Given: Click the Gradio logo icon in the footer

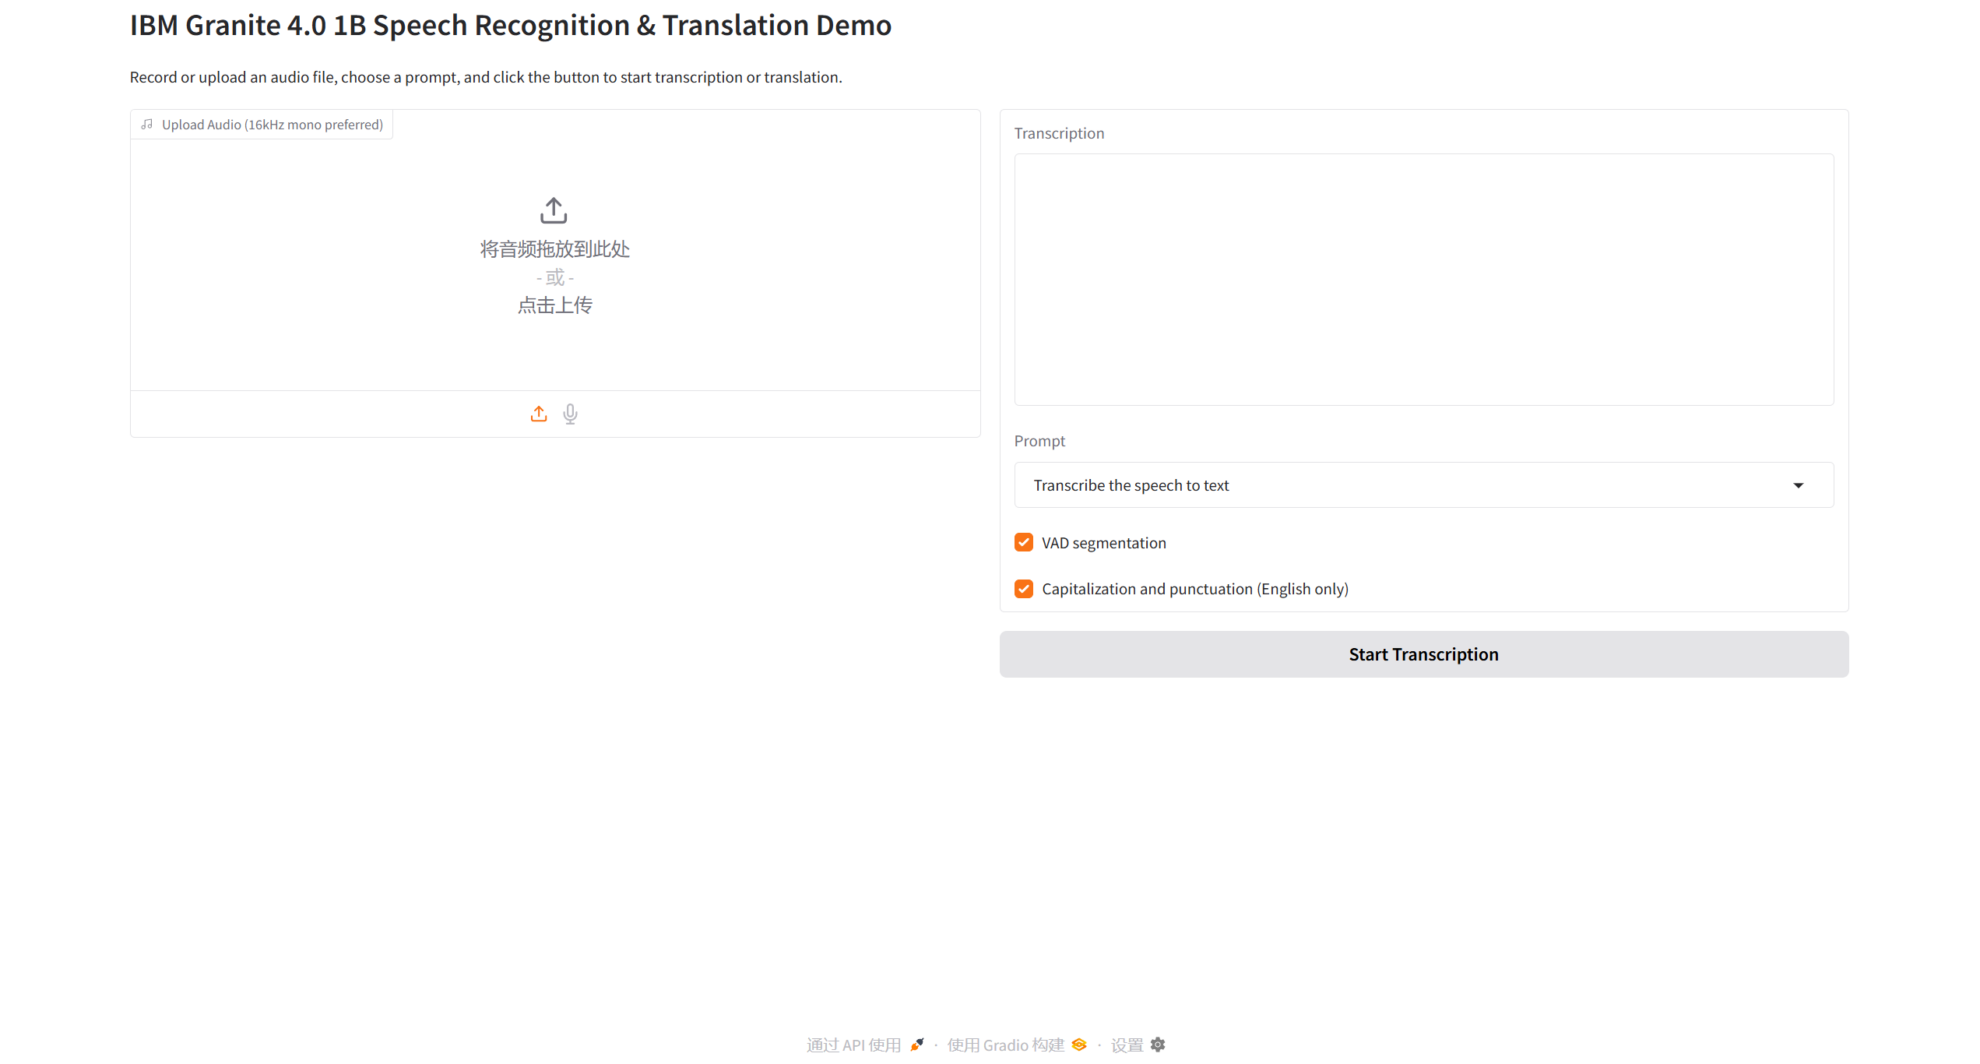Looking at the screenshot, I should coord(1079,1045).
